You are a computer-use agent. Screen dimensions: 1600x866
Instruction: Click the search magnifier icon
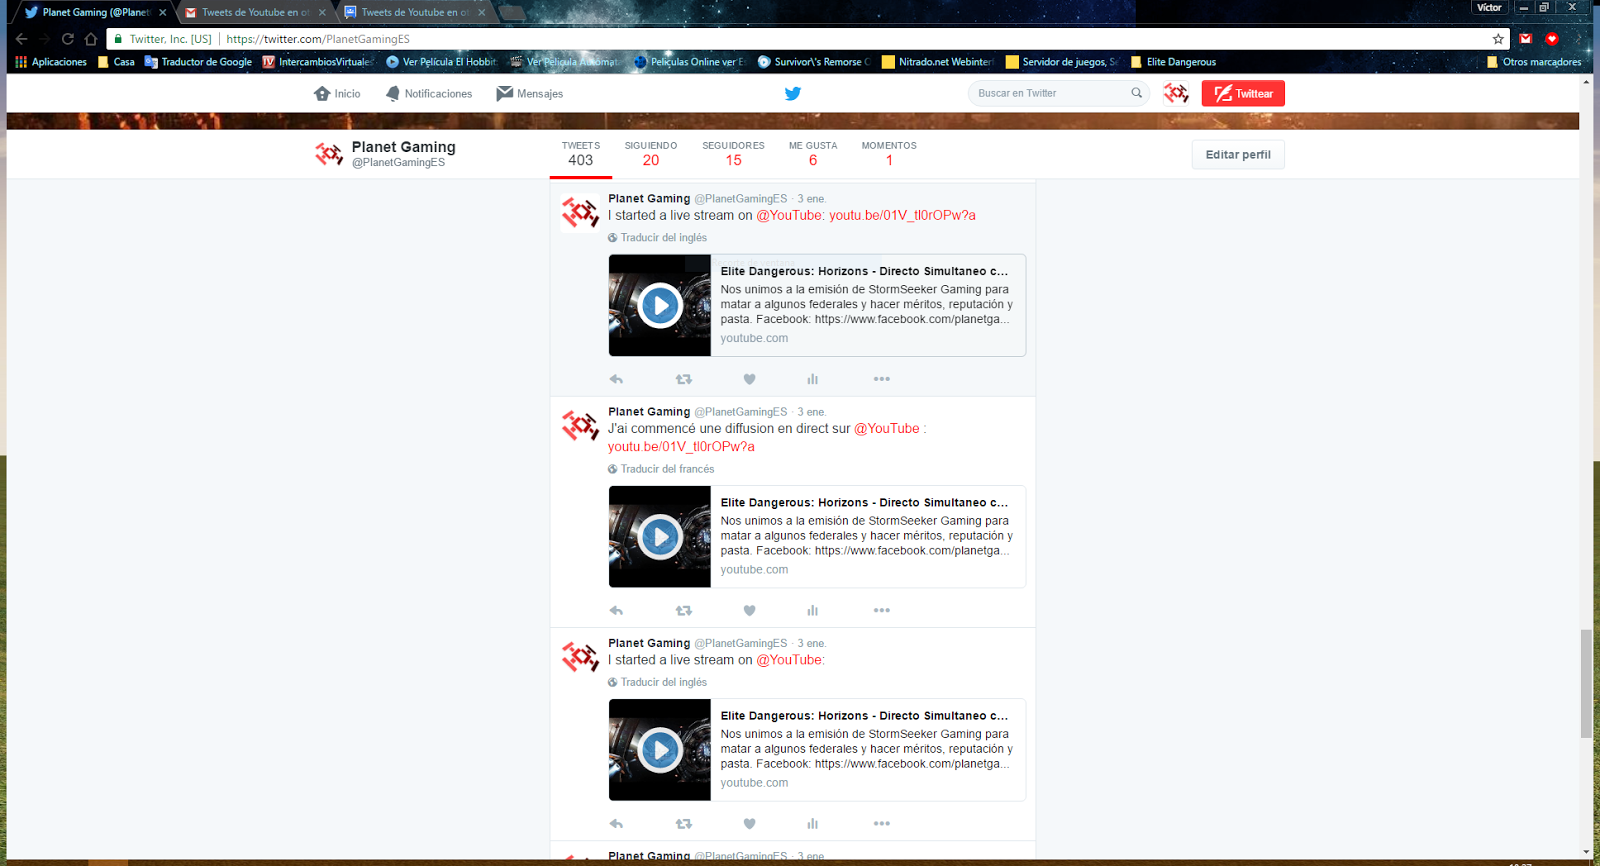click(x=1136, y=93)
